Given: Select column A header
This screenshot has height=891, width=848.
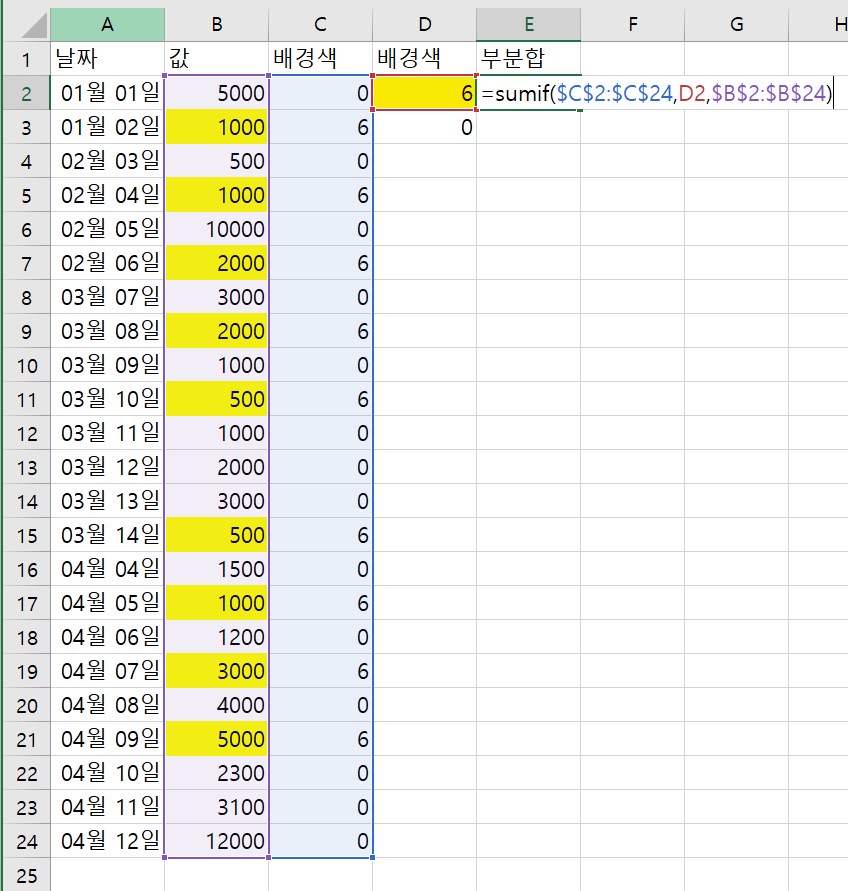Looking at the screenshot, I should tap(107, 25).
